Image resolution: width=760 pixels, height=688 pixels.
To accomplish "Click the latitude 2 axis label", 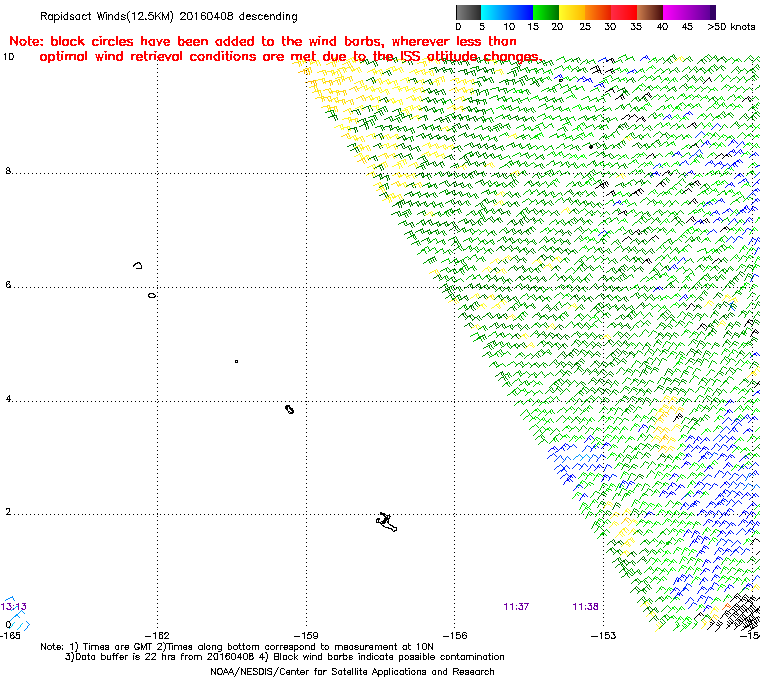I will (x=8, y=512).
